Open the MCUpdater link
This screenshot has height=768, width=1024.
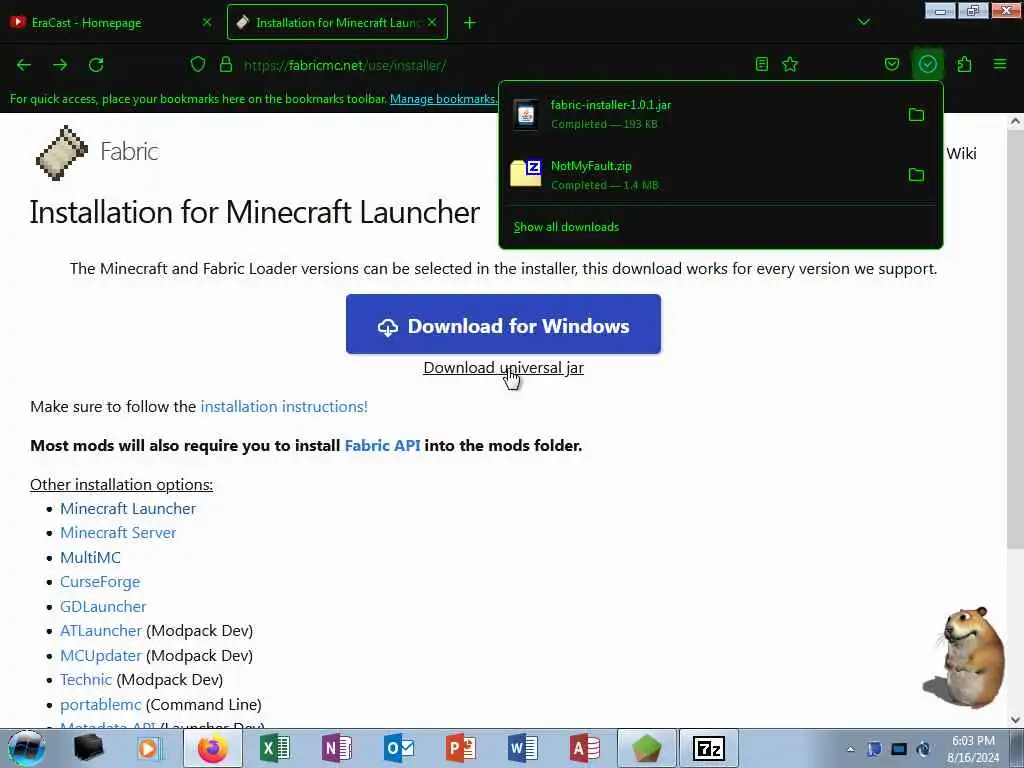point(101,655)
